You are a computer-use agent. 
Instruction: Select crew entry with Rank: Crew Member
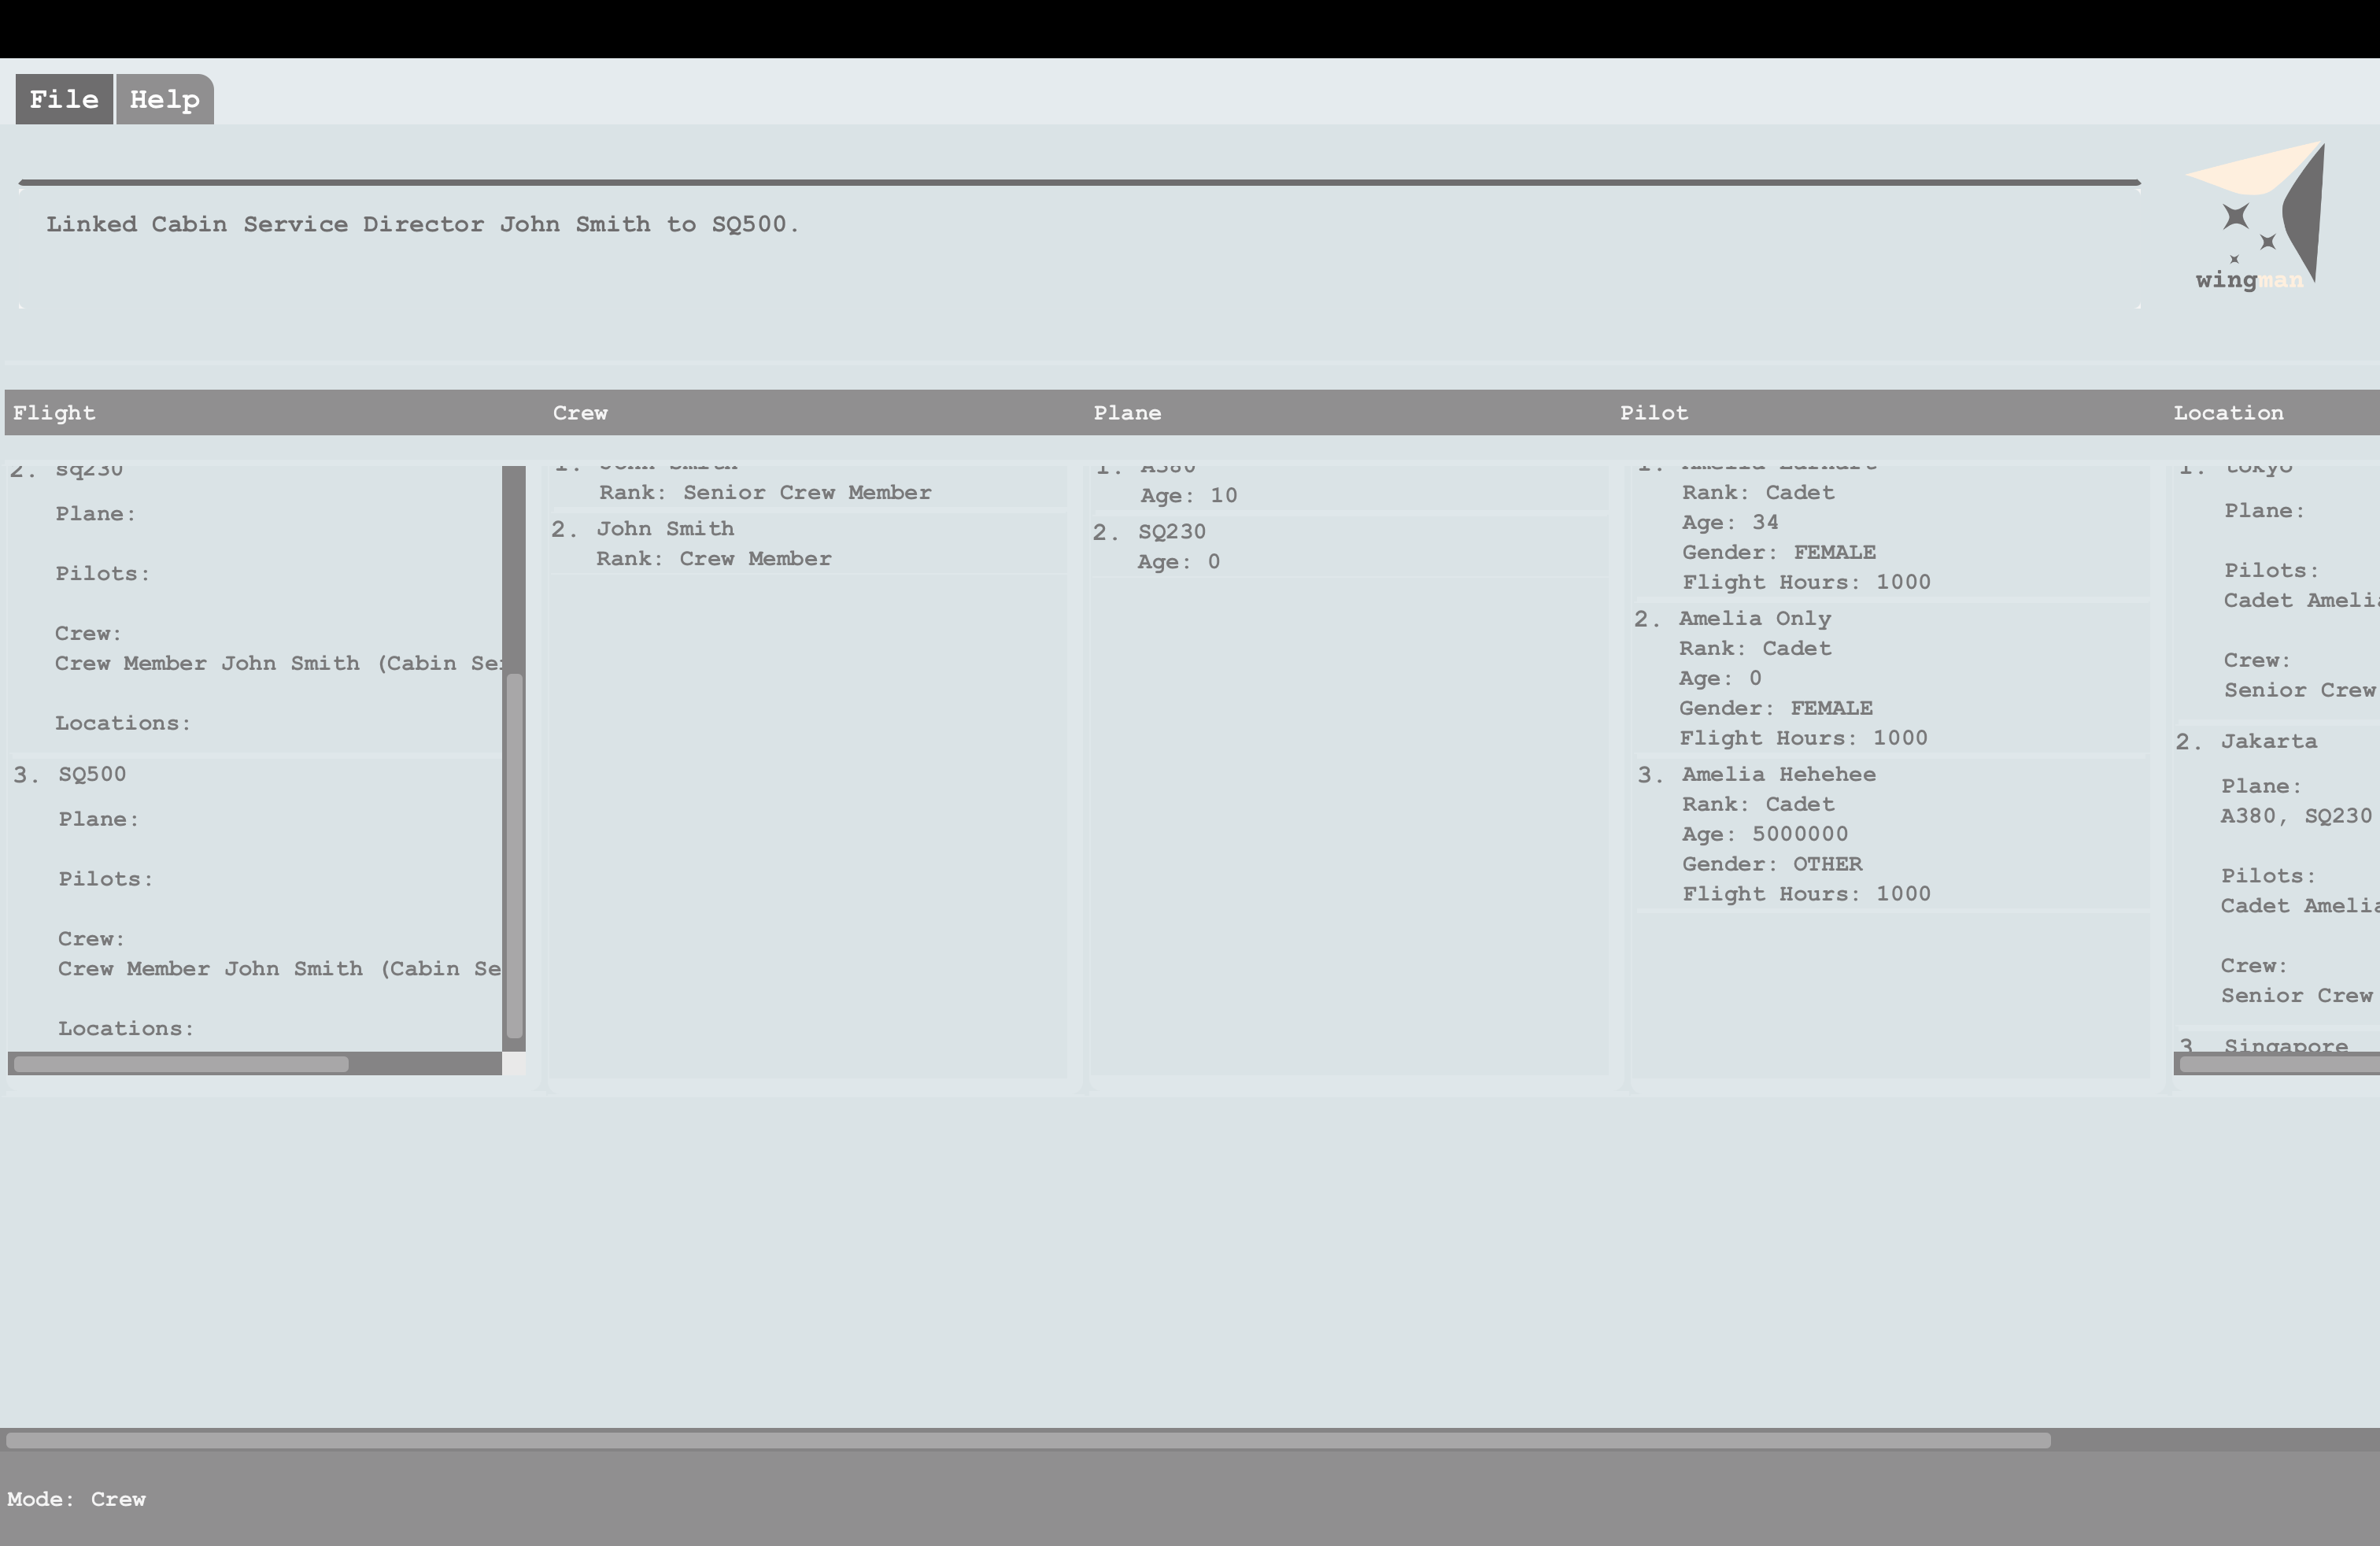[x=808, y=543]
